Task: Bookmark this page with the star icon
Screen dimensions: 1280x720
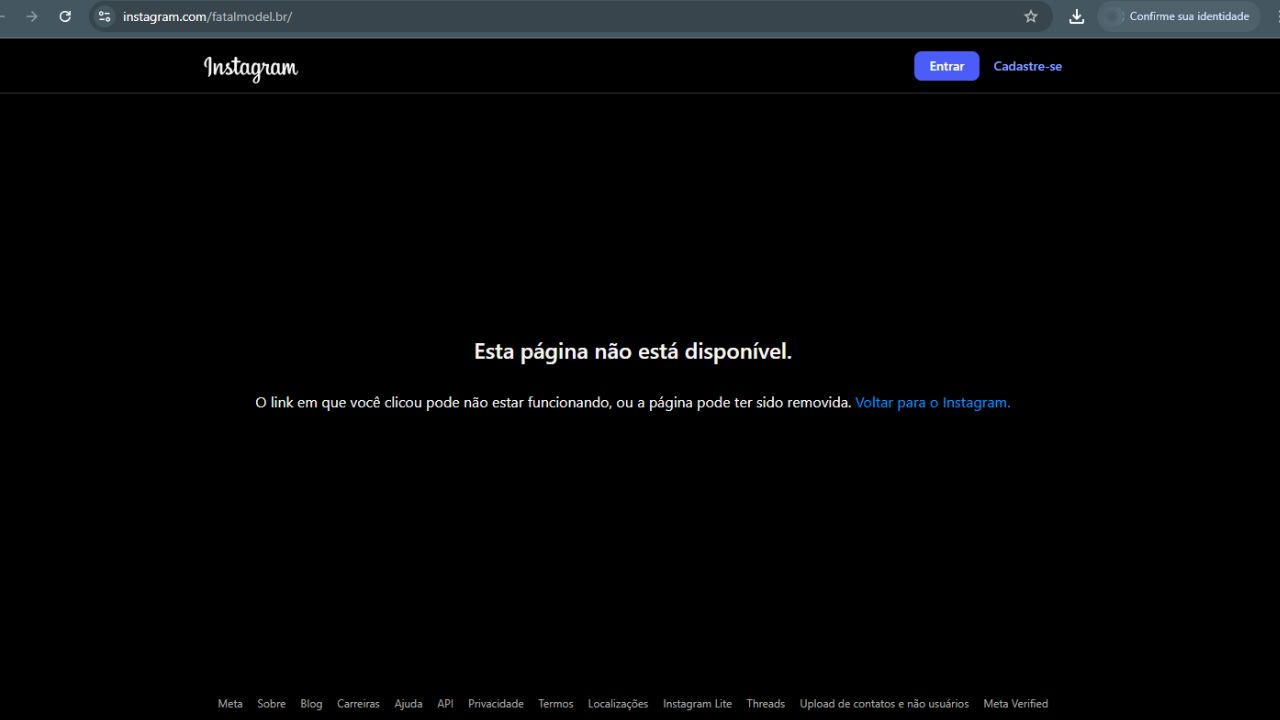Action: (1031, 16)
